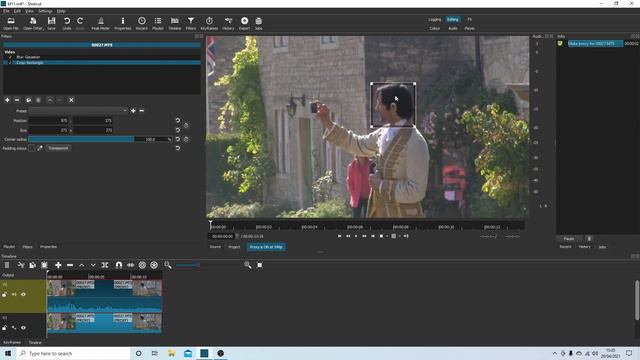Open the File menu
This screenshot has height=360, width=640.
6,11
